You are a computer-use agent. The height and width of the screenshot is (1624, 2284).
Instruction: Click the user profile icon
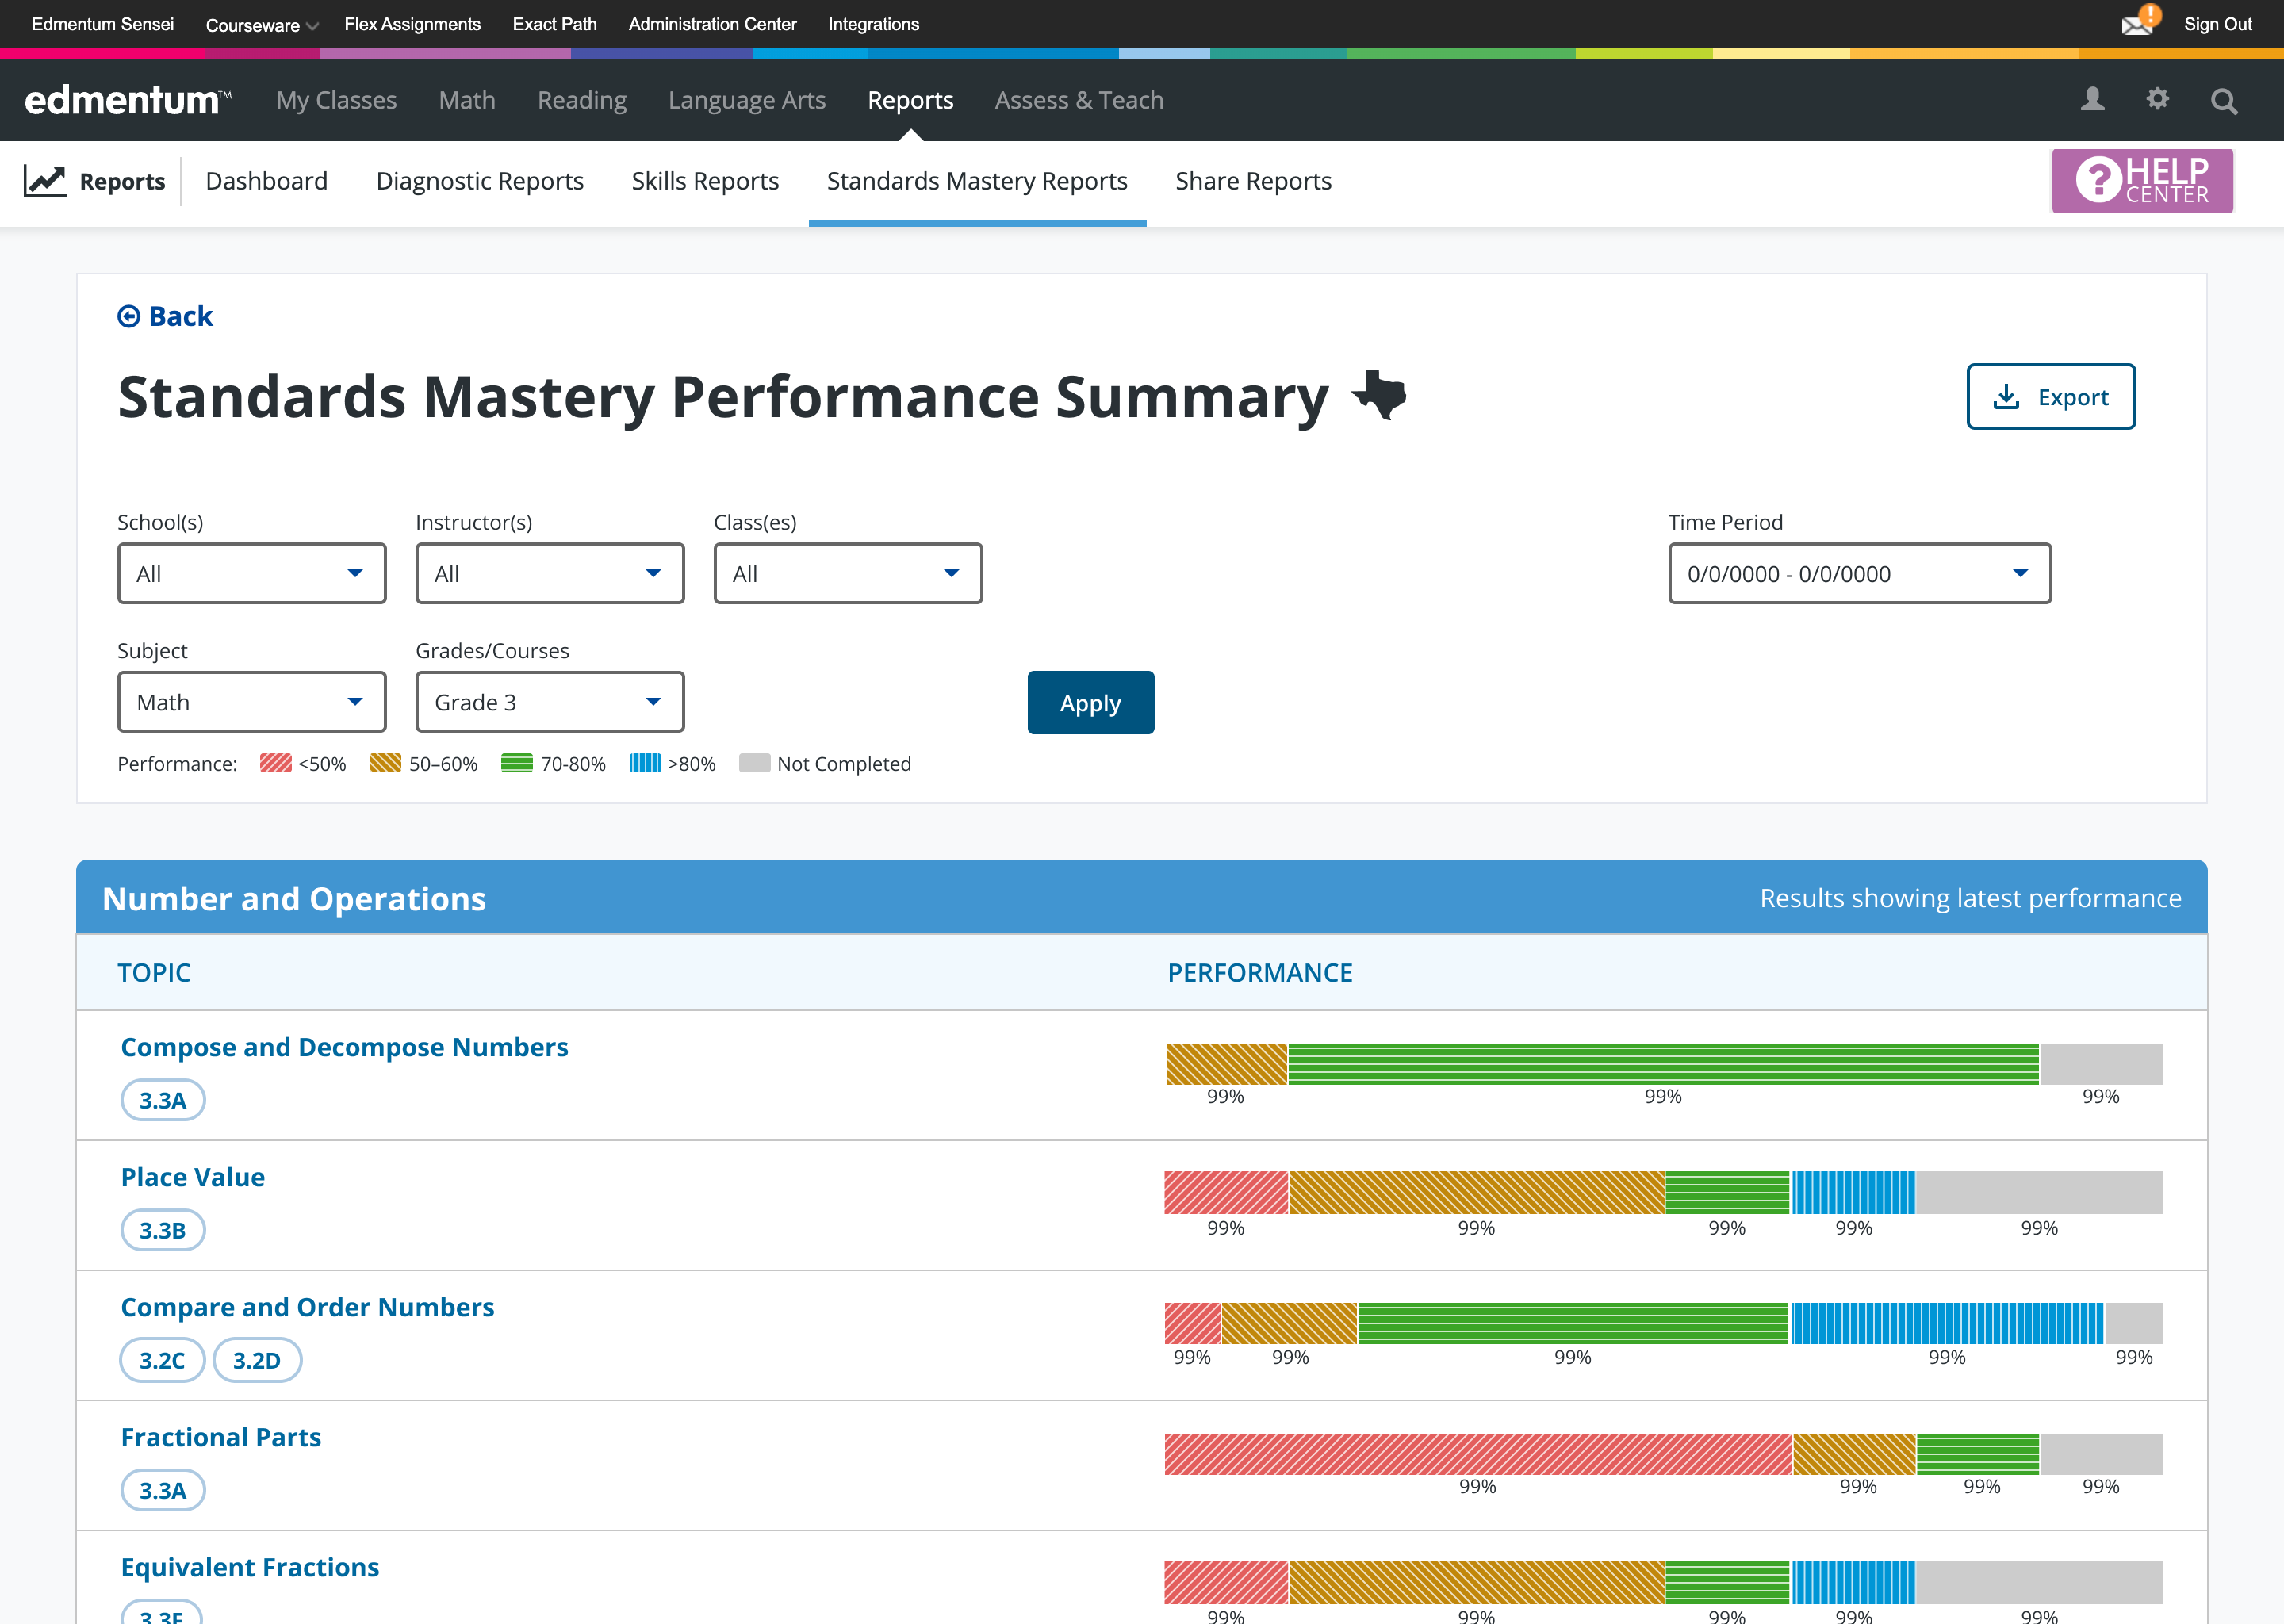point(2092,100)
